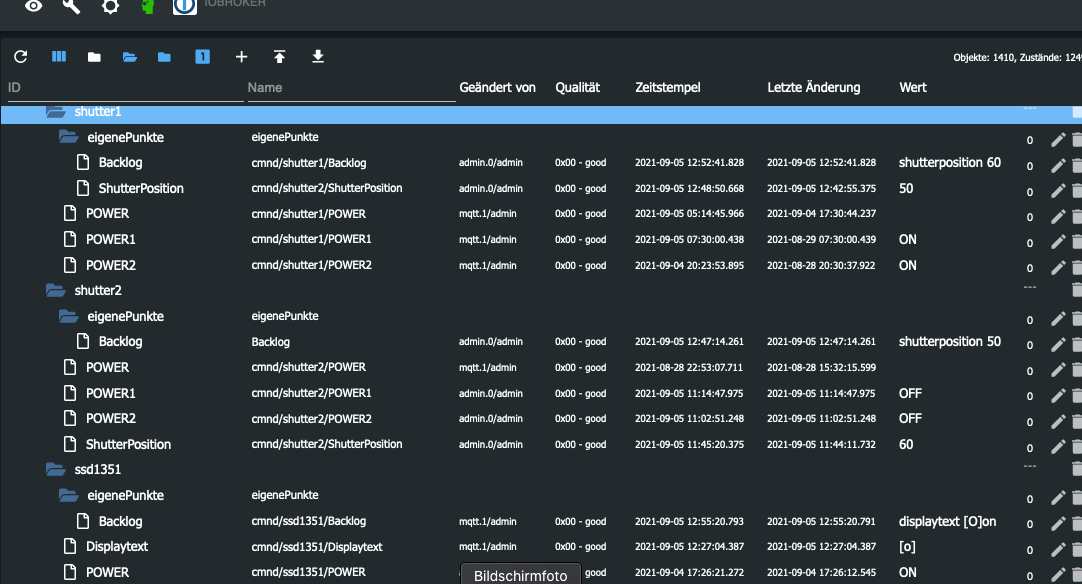The height and width of the screenshot is (584, 1082).
Task: Collapse the shutter2 folder
Action: pyautogui.click(x=56, y=290)
